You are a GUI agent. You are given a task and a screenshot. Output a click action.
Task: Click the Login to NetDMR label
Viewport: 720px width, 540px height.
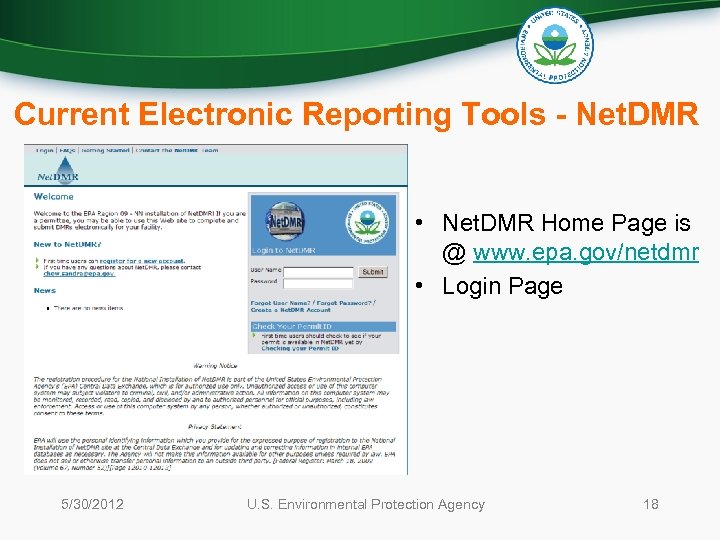pyautogui.click(x=283, y=250)
